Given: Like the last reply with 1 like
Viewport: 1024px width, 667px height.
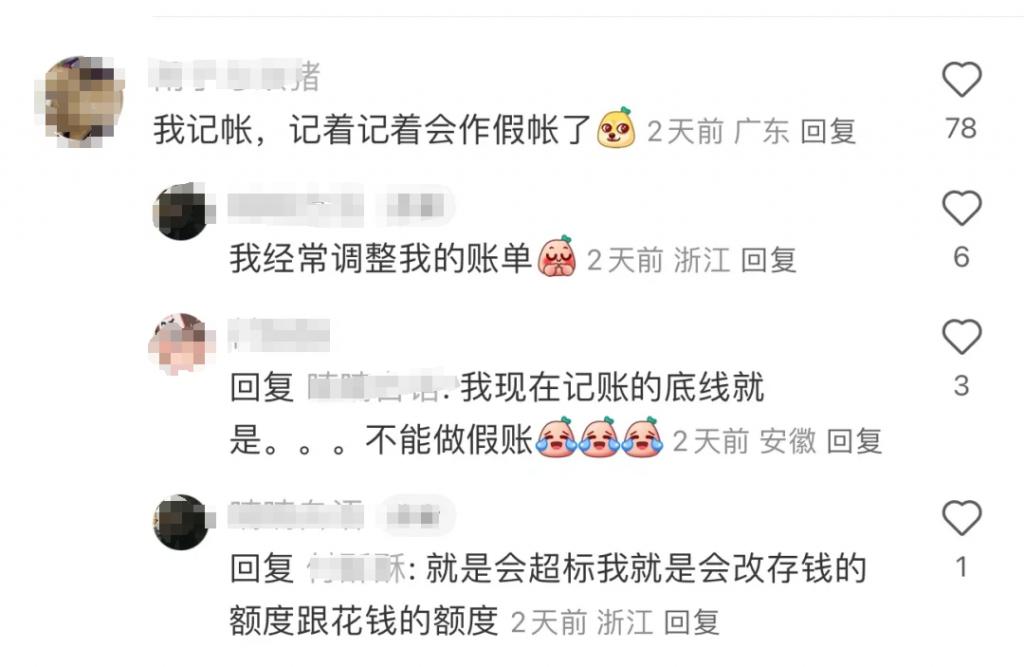Looking at the screenshot, I should (x=961, y=518).
